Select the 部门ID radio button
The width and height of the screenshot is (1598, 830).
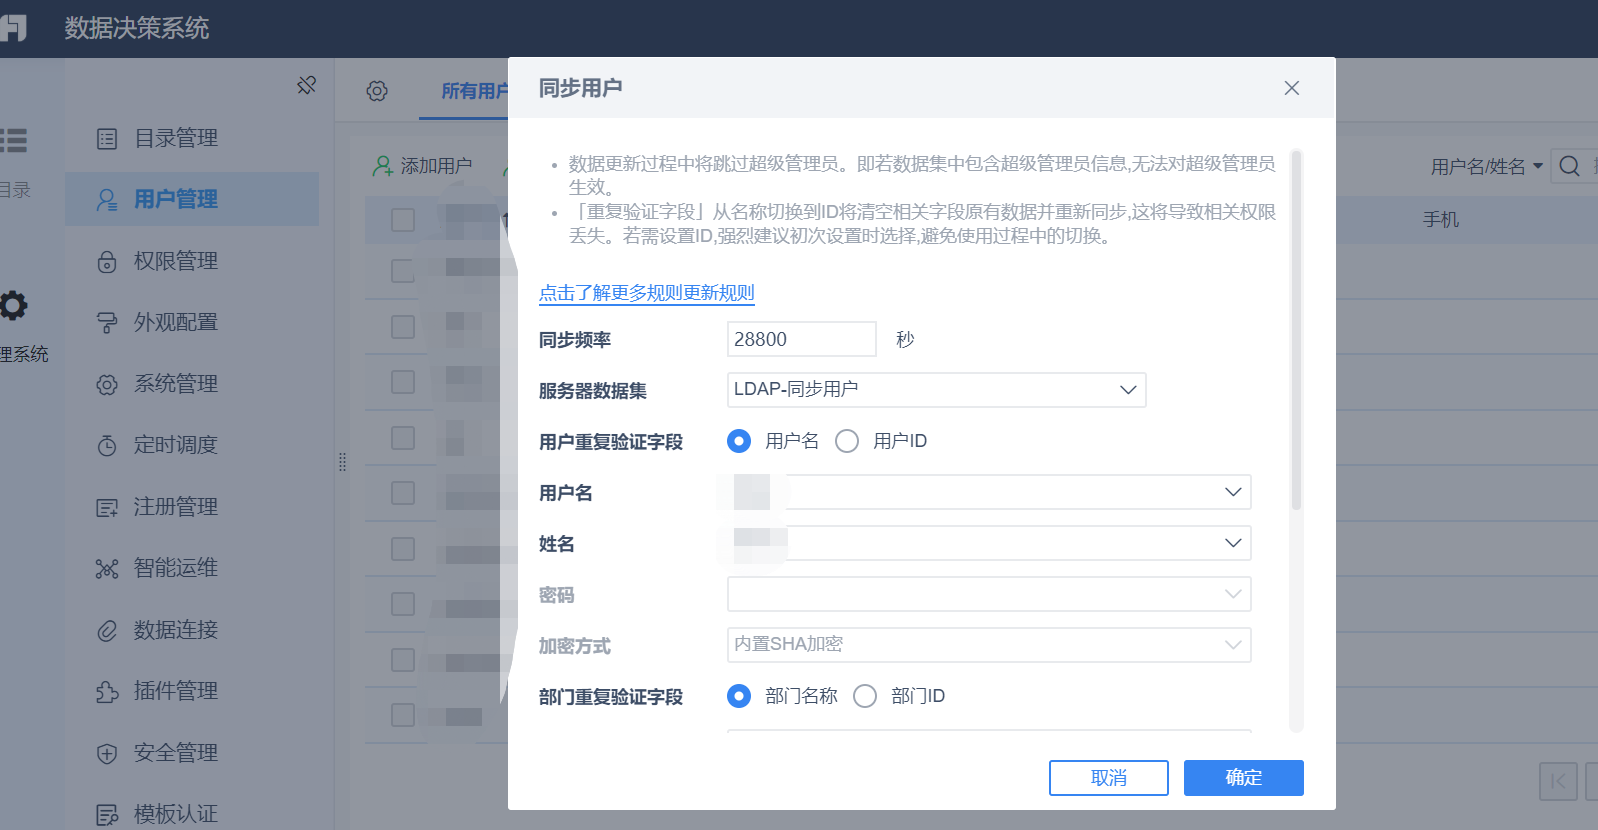865,696
